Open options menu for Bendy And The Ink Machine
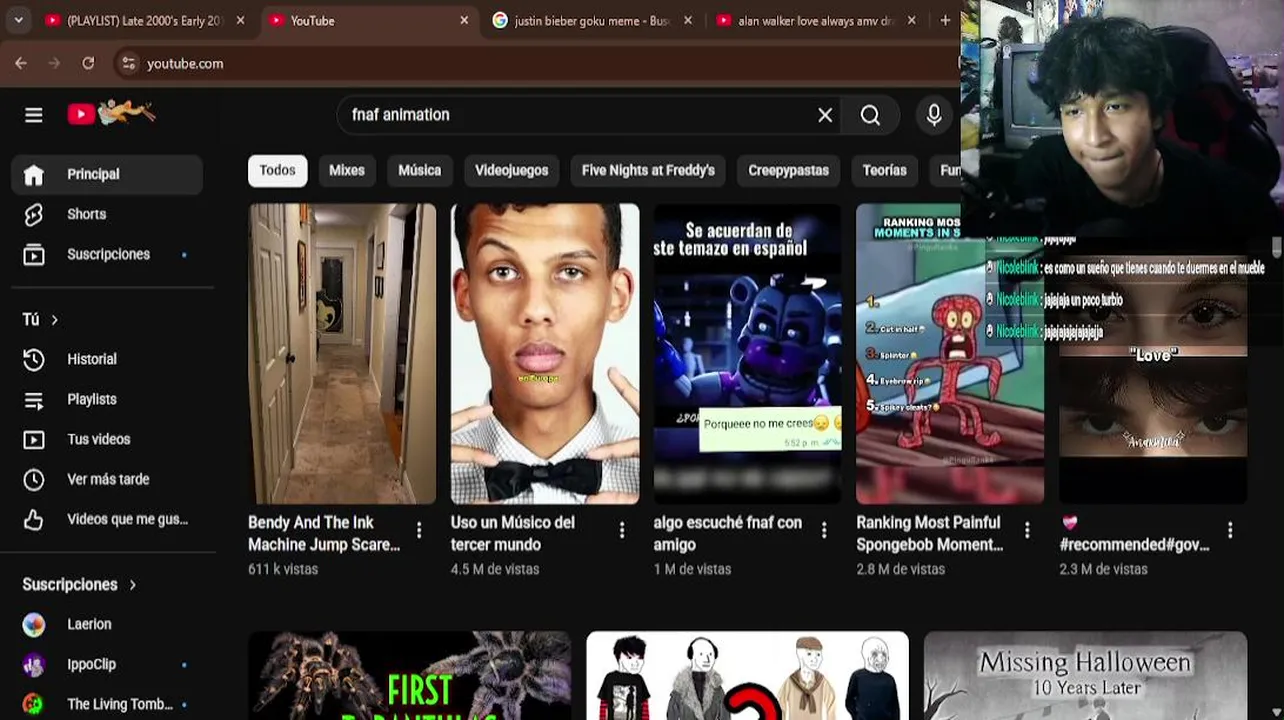 coord(419,530)
